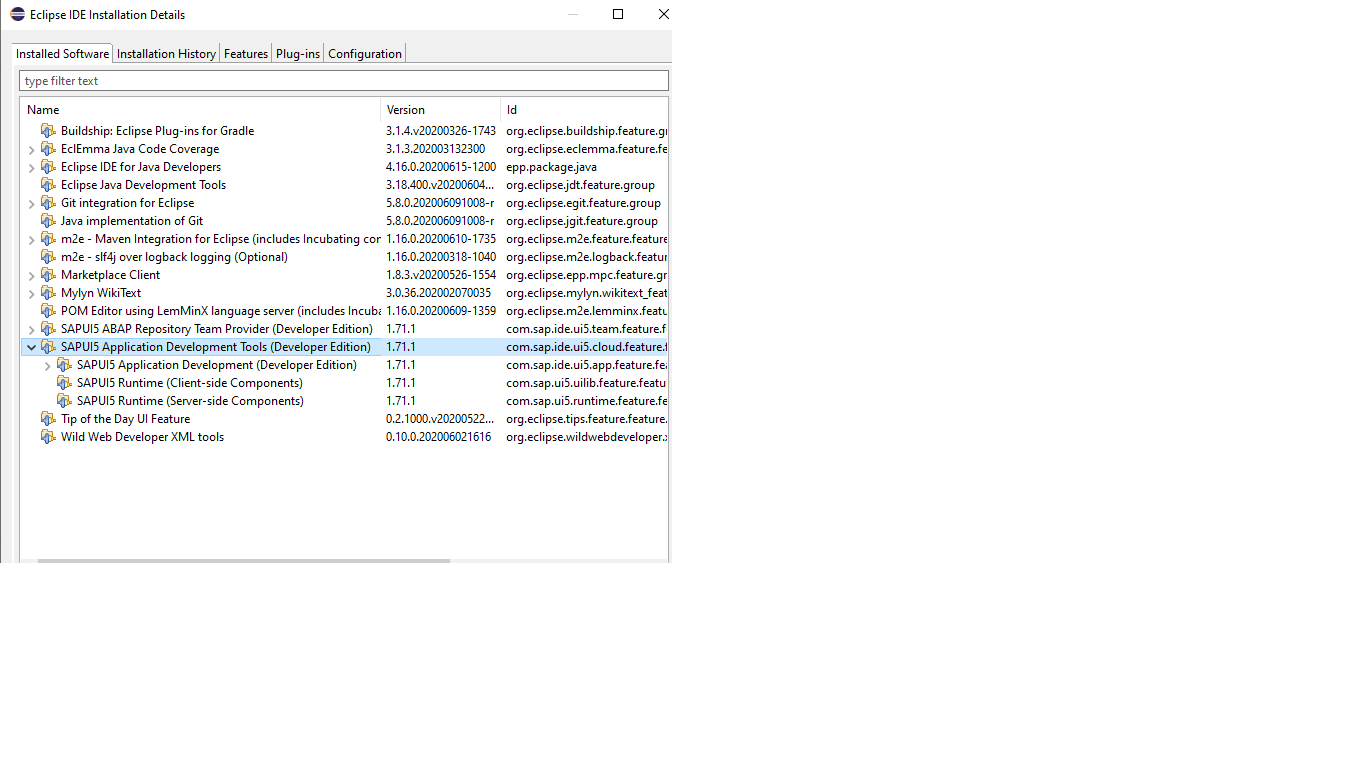Click version 0.10.0.202006021616
This screenshot has width=1366, height=768.
[x=438, y=437]
